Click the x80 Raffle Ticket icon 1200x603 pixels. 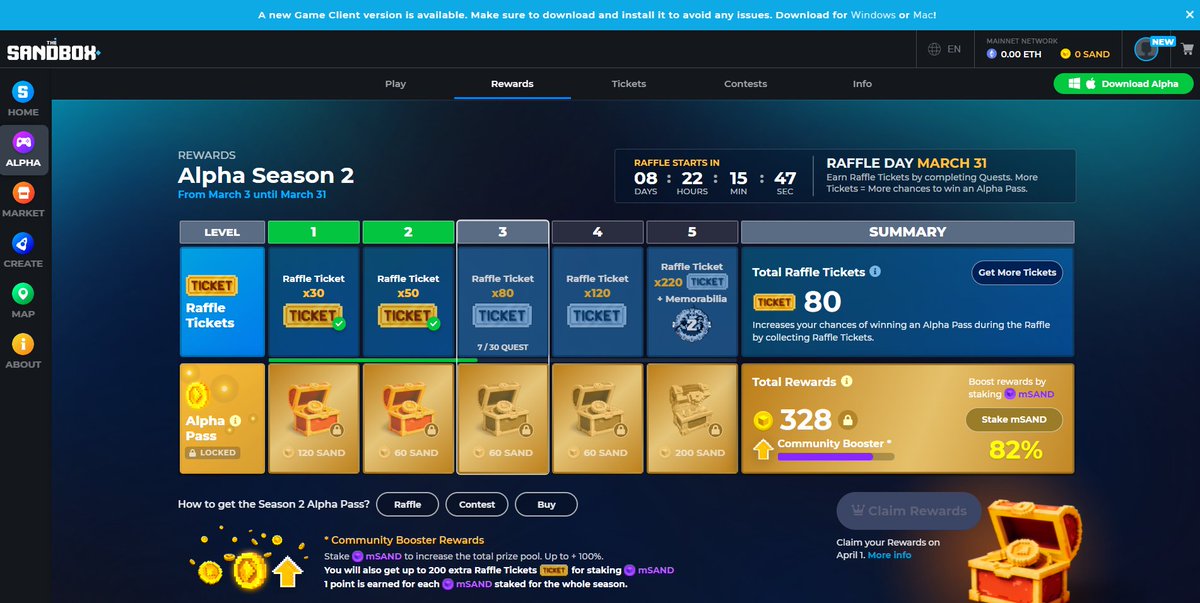click(x=502, y=315)
